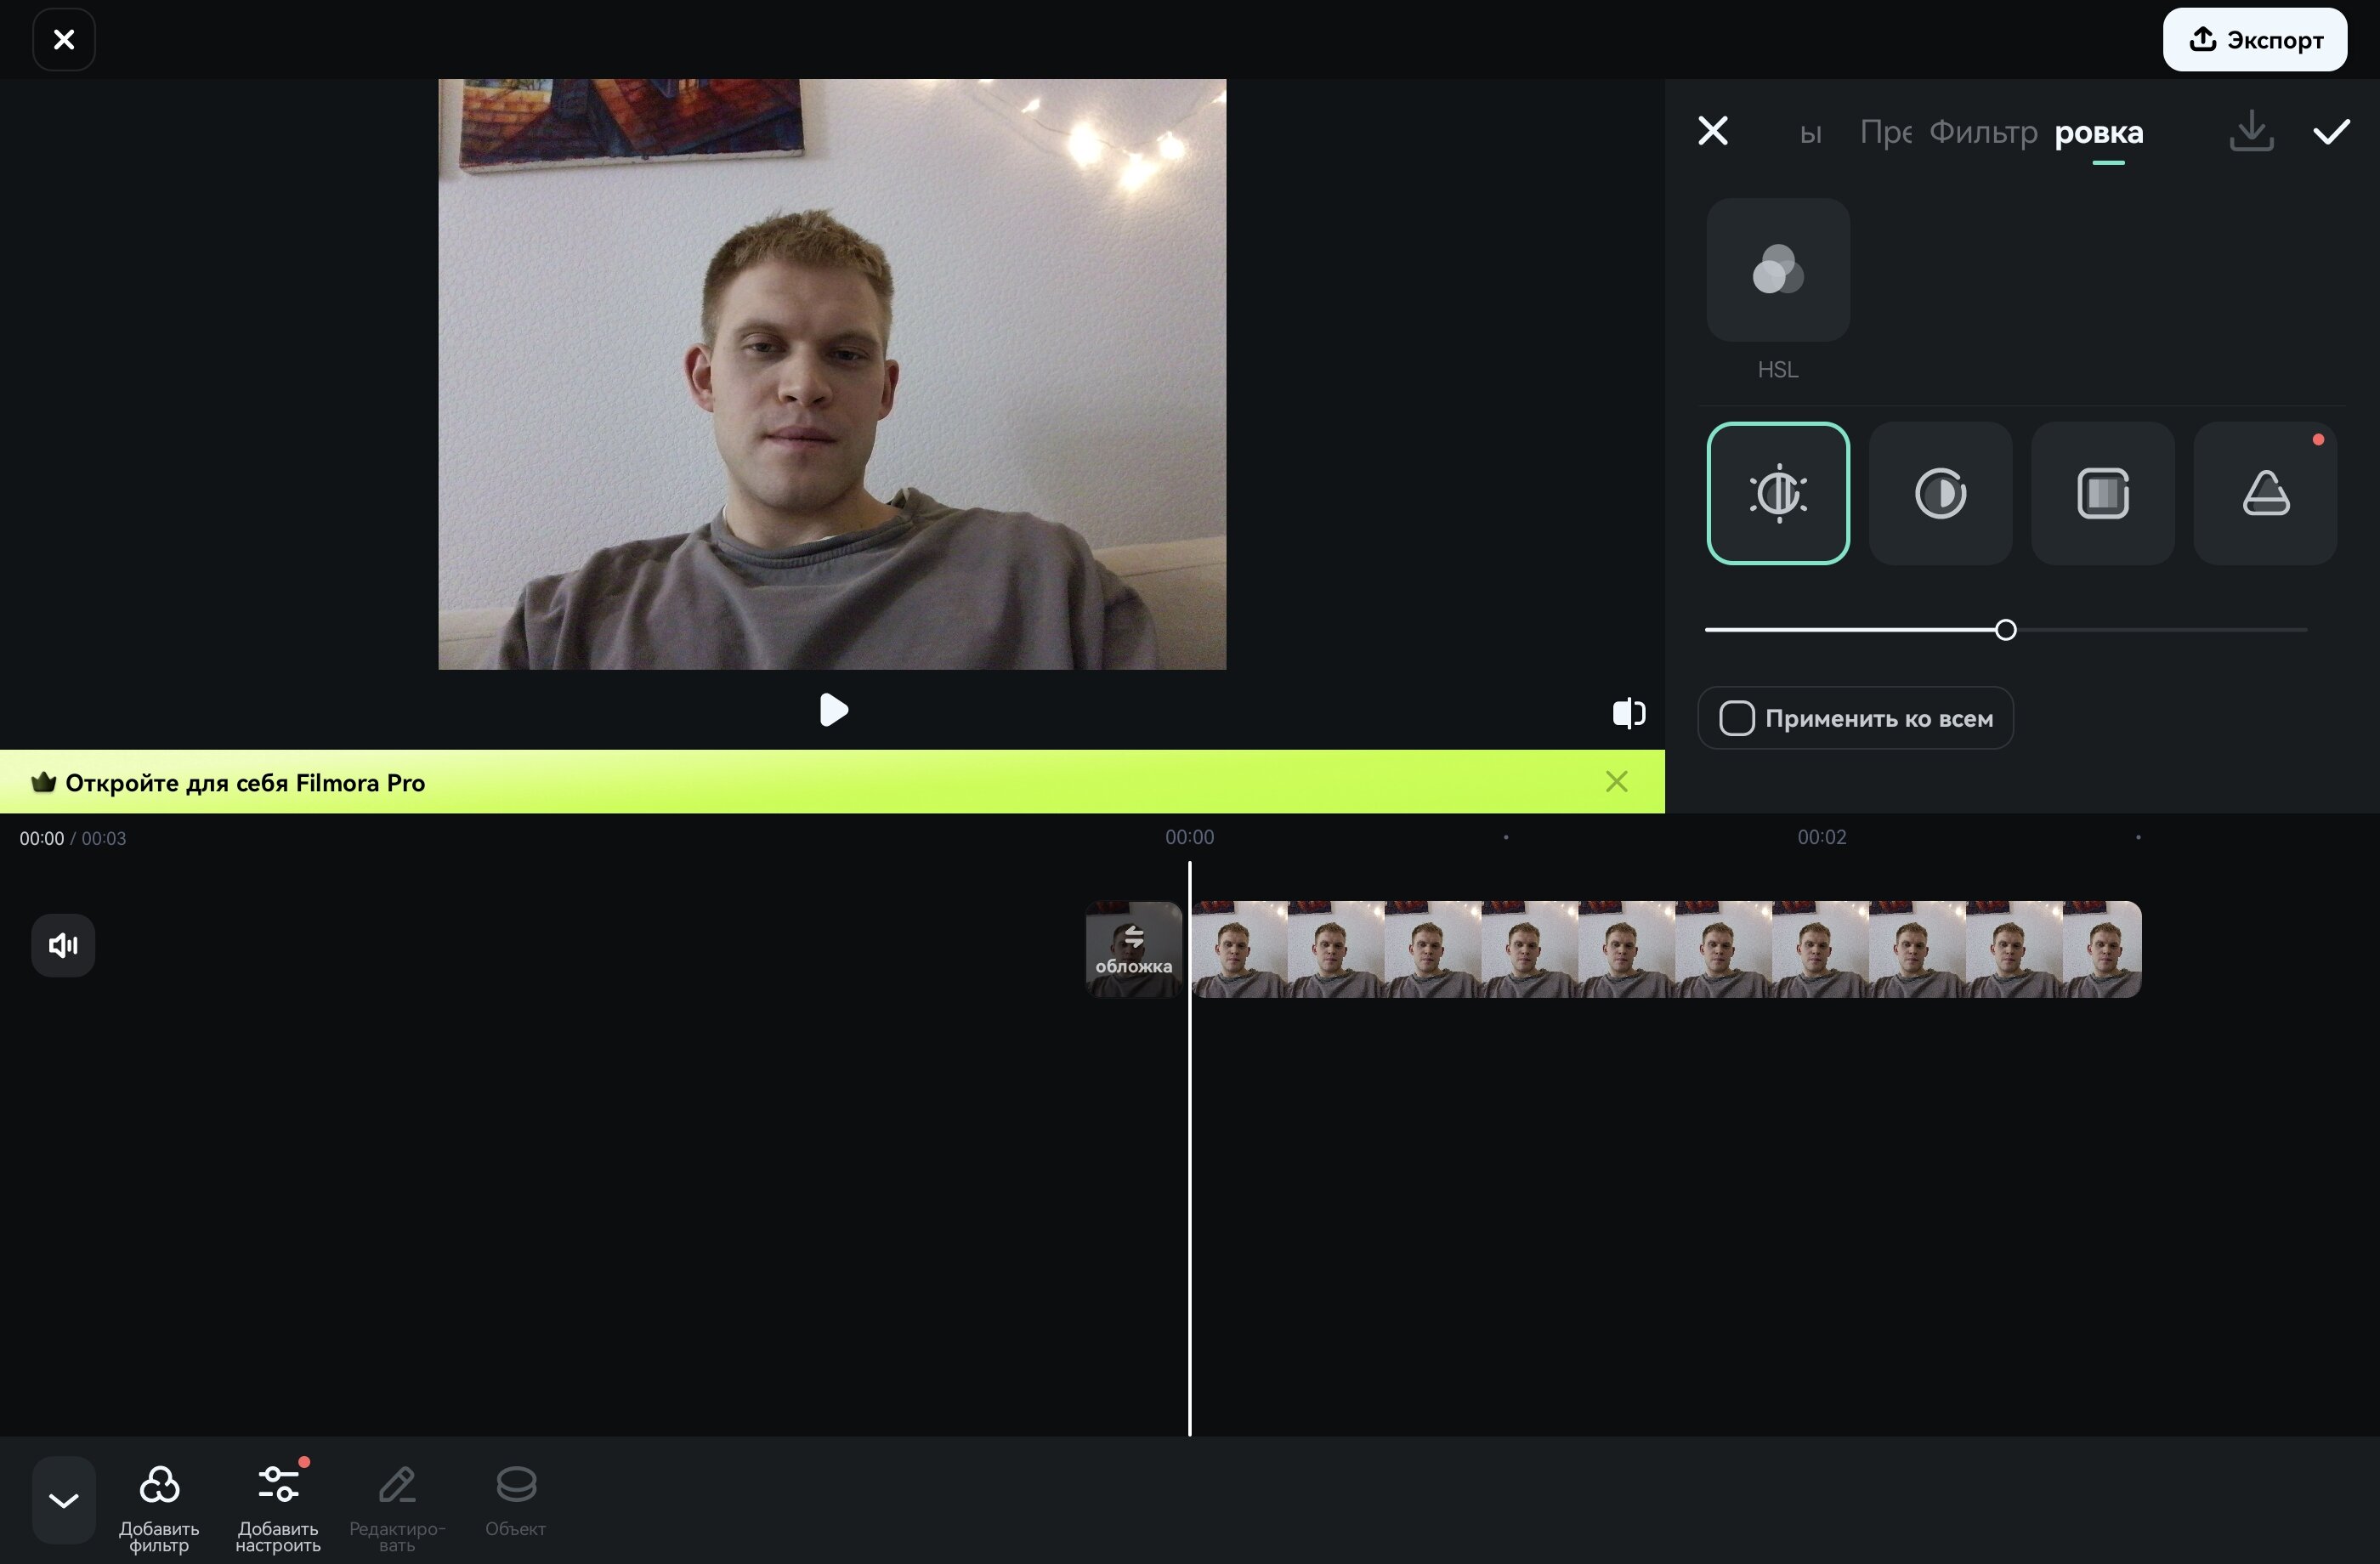This screenshot has width=2380, height=1564.
Task: Click the download preset icon
Action: (x=2251, y=131)
